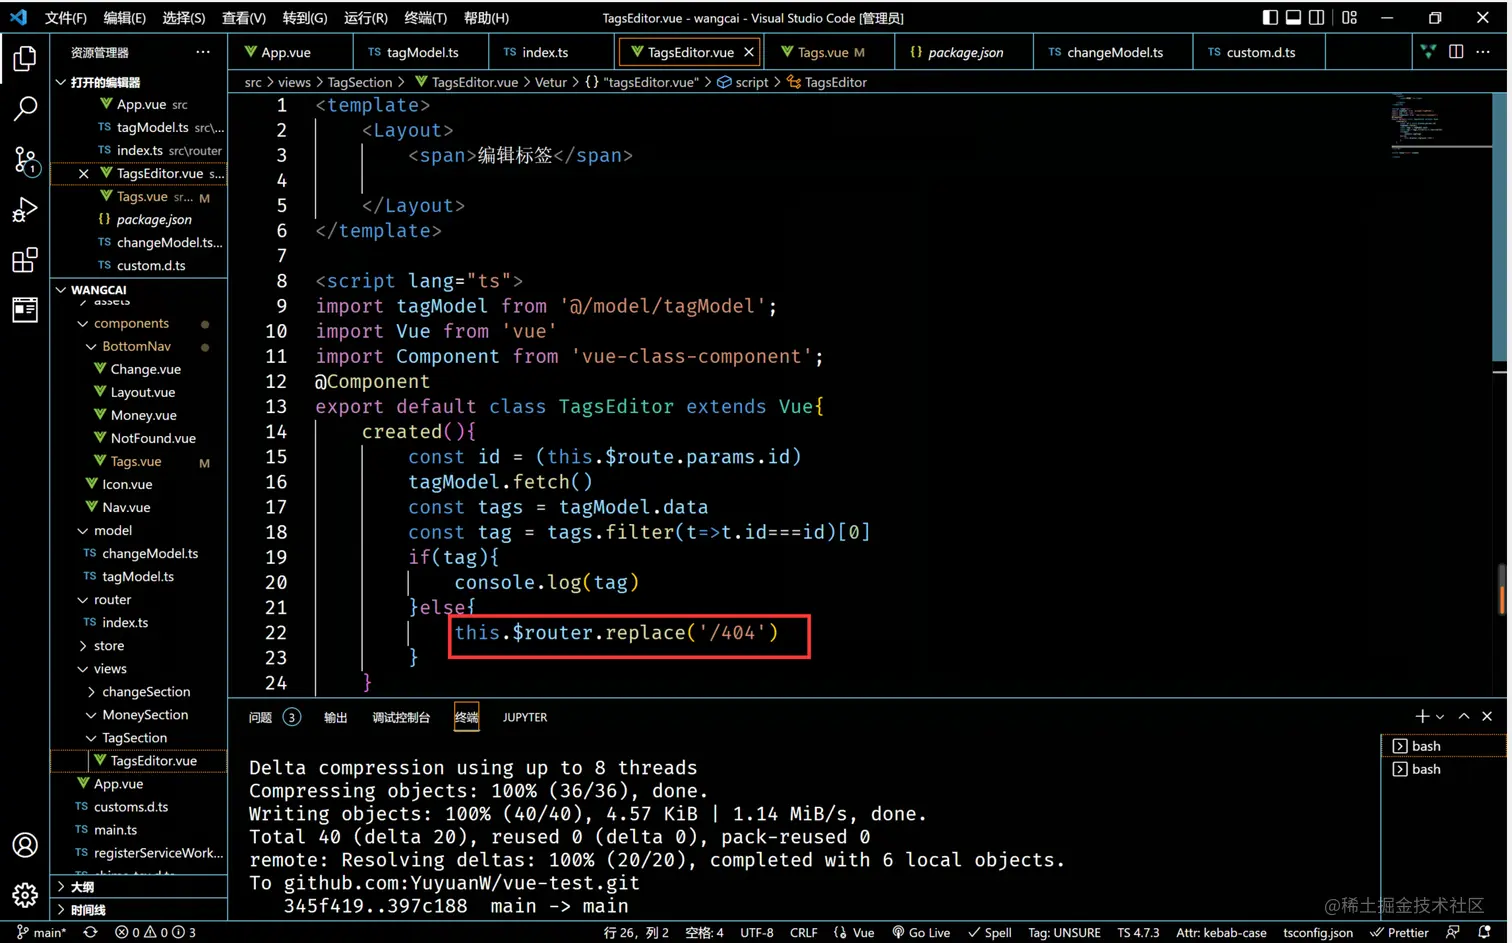Open errors and warnings status indicator

click(155, 932)
